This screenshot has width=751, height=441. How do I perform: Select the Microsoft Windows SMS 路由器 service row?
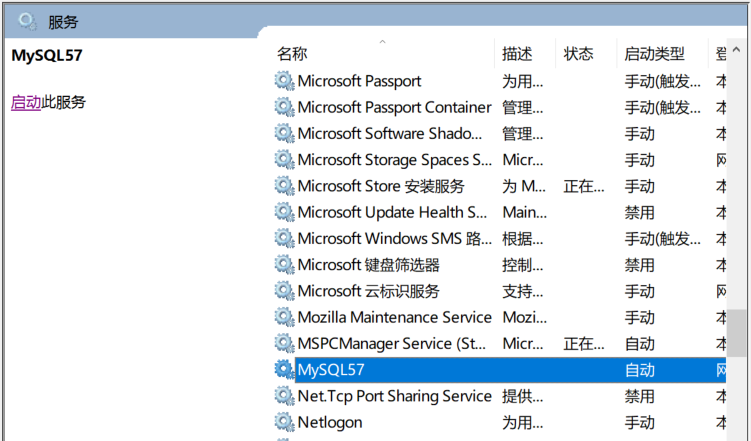395,238
